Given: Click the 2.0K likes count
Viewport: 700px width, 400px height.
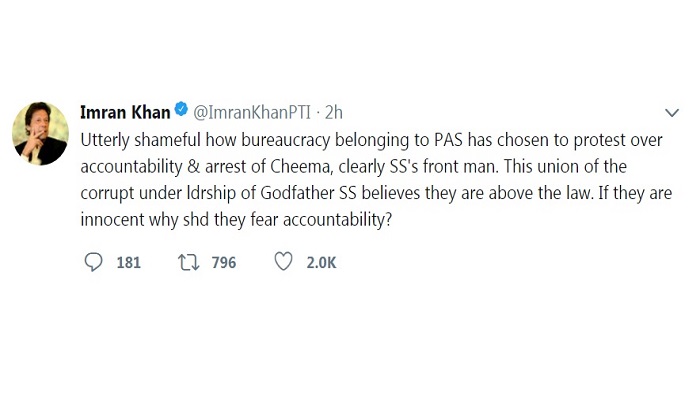Looking at the screenshot, I should (x=321, y=262).
